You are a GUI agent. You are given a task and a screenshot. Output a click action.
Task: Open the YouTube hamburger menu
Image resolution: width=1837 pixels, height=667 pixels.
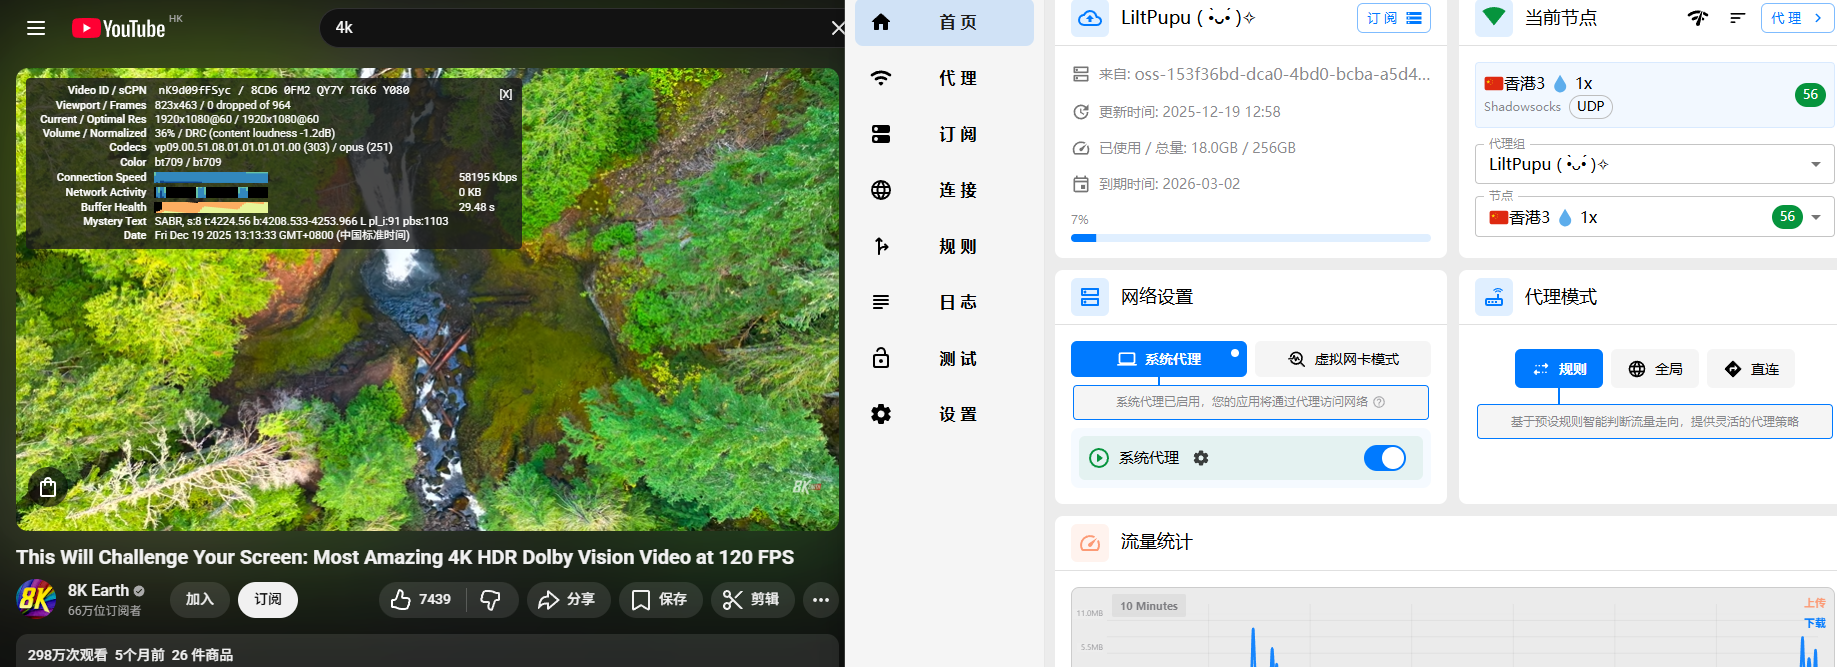[x=36, y=28]
